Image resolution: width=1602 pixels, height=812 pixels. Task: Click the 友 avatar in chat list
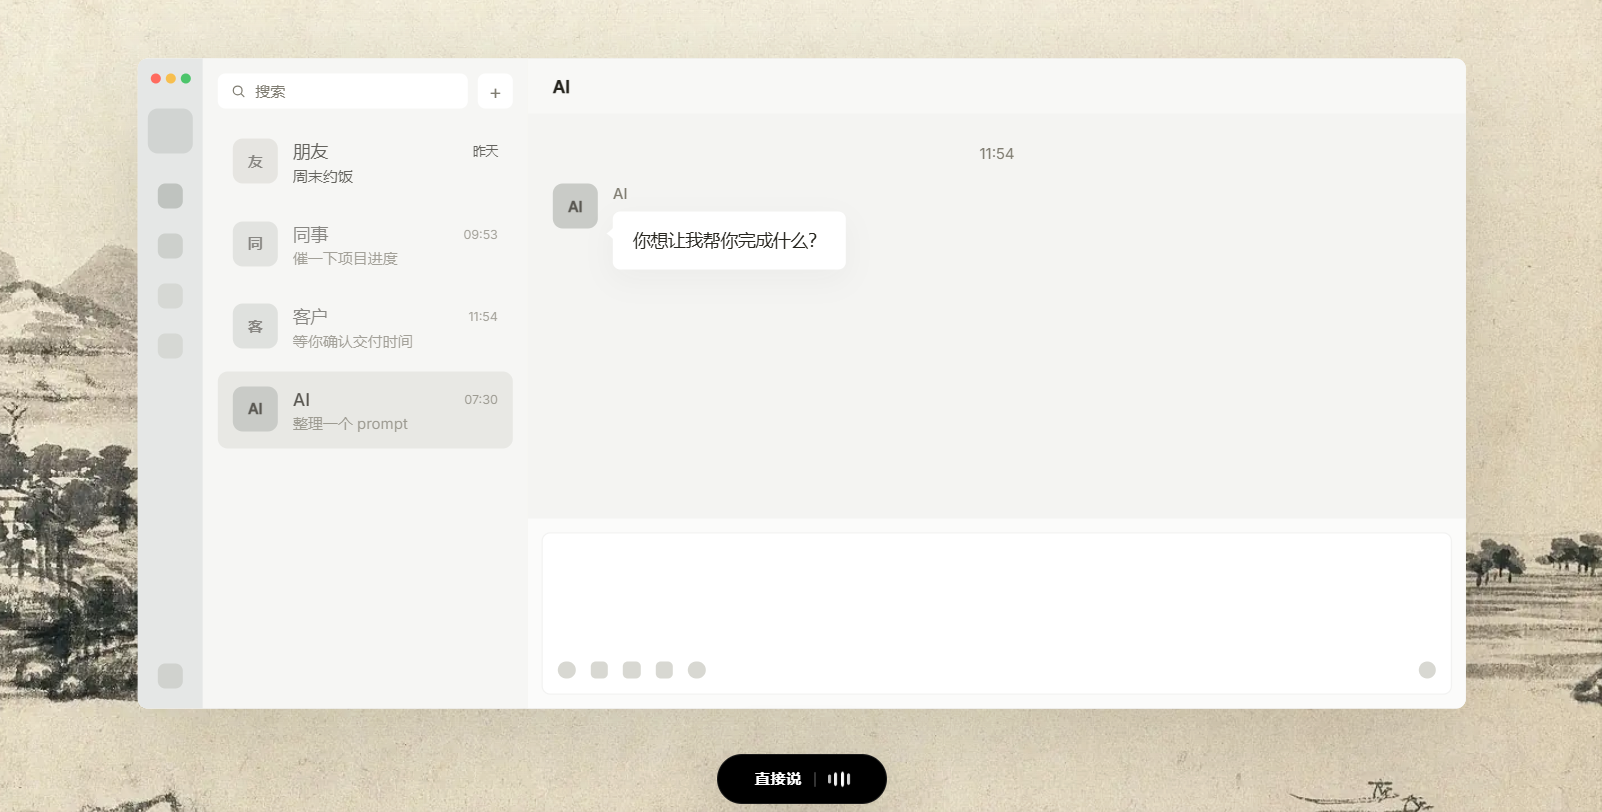255,161
